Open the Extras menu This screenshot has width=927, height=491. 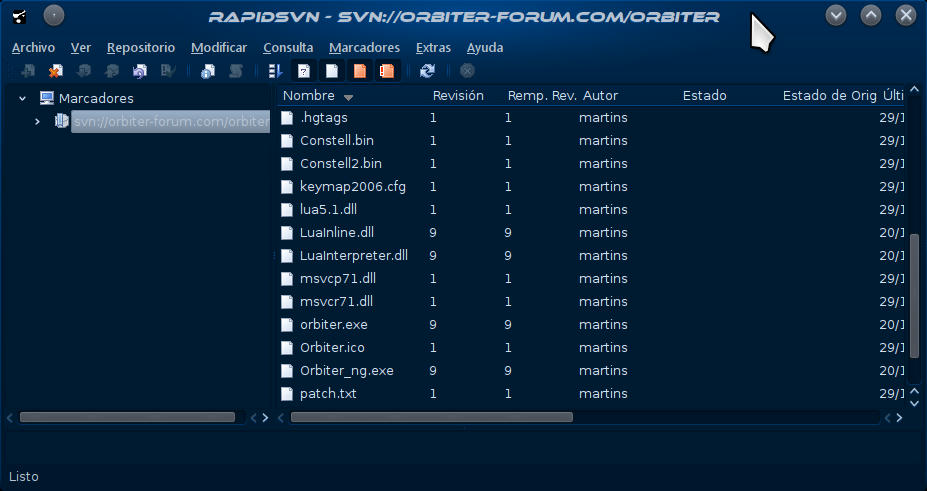pos(433,48)
